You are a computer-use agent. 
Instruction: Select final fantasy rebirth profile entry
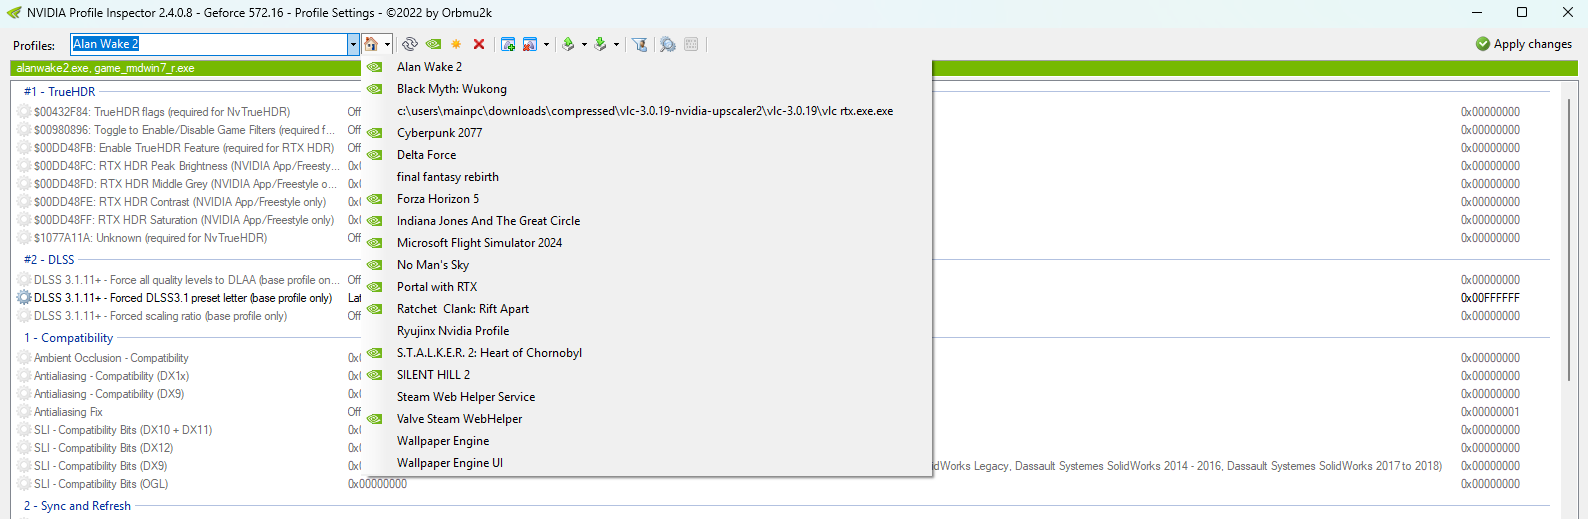[647, 177]
